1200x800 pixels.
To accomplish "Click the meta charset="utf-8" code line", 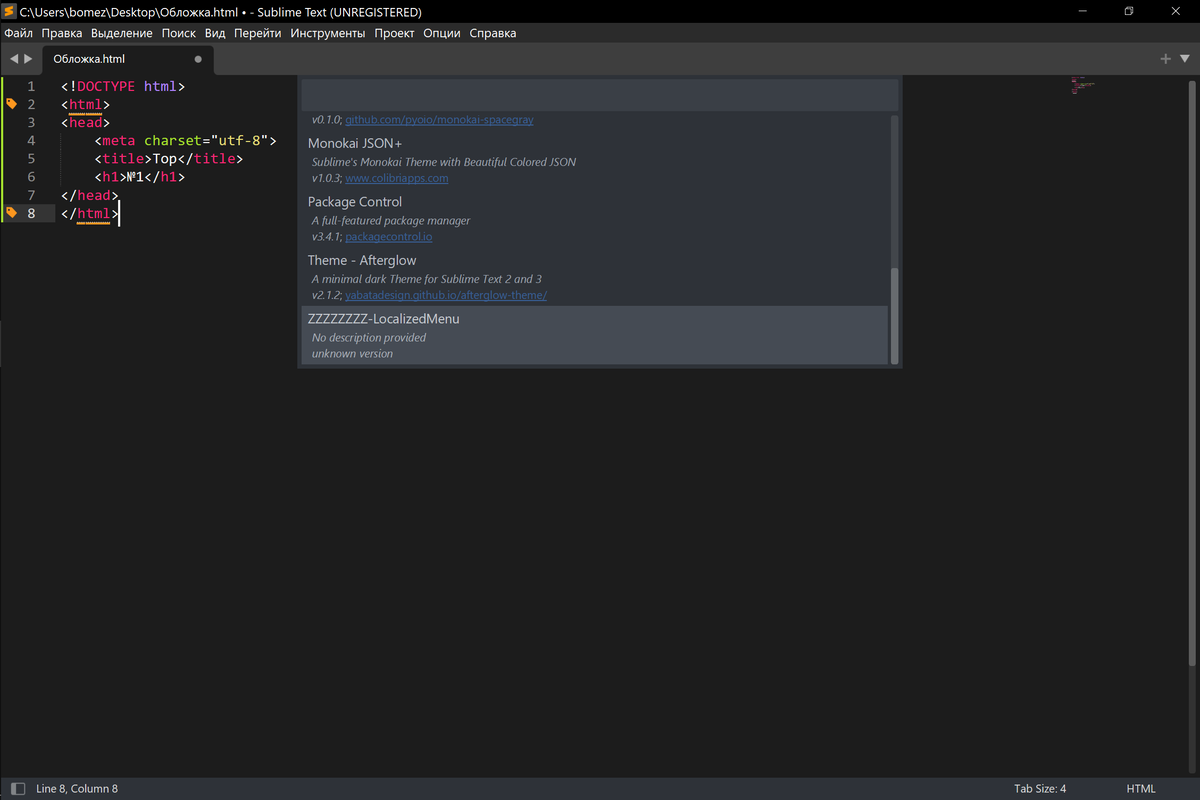I will pyautogui.click(x=185, y=141).
